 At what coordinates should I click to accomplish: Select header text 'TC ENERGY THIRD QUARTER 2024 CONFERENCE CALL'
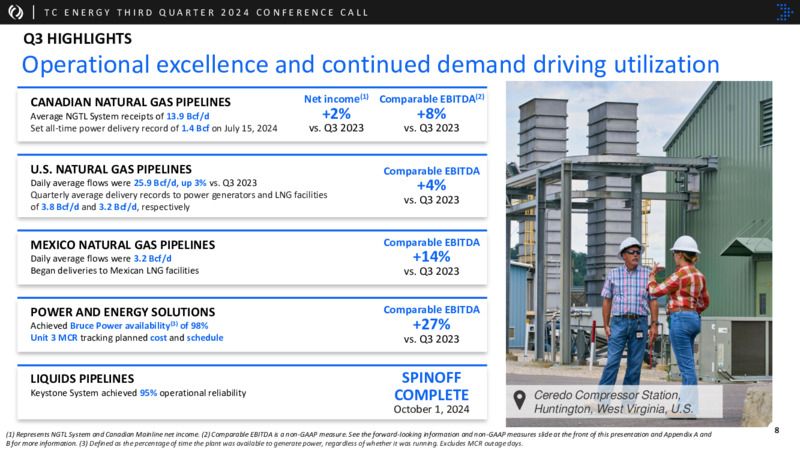pos(206,13)
